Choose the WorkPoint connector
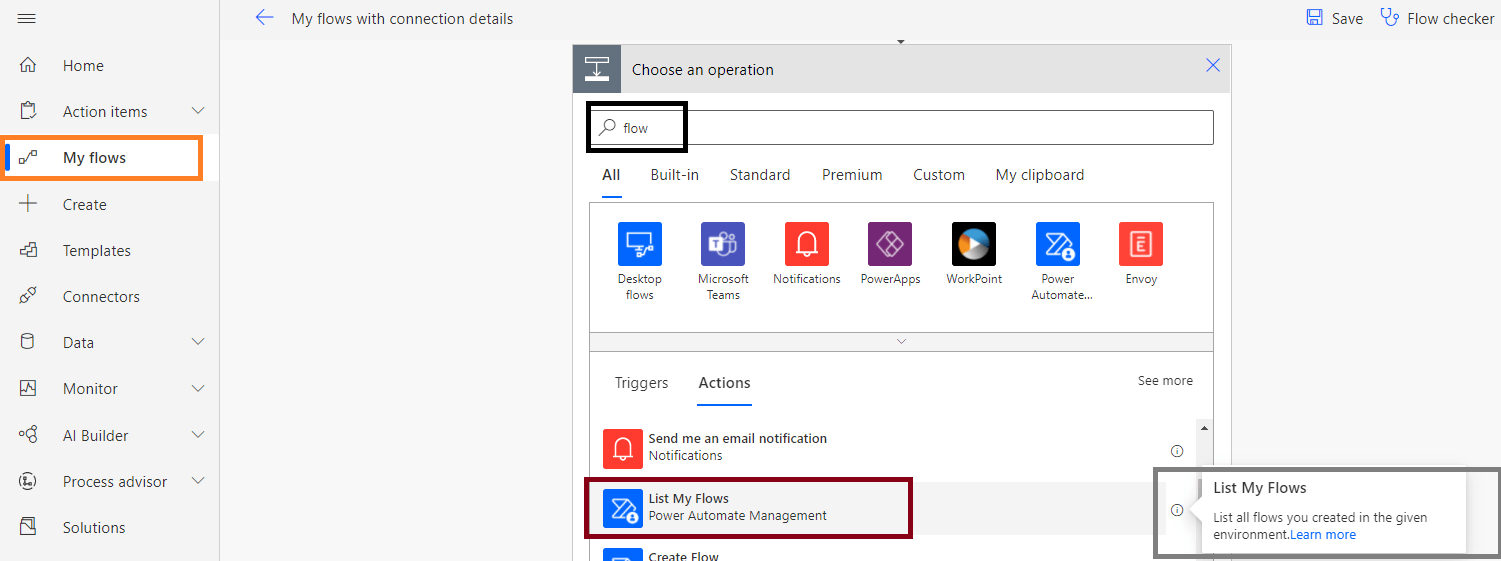Image resolution: width=1501 pixels, height=561 pixels. (974, 254)
